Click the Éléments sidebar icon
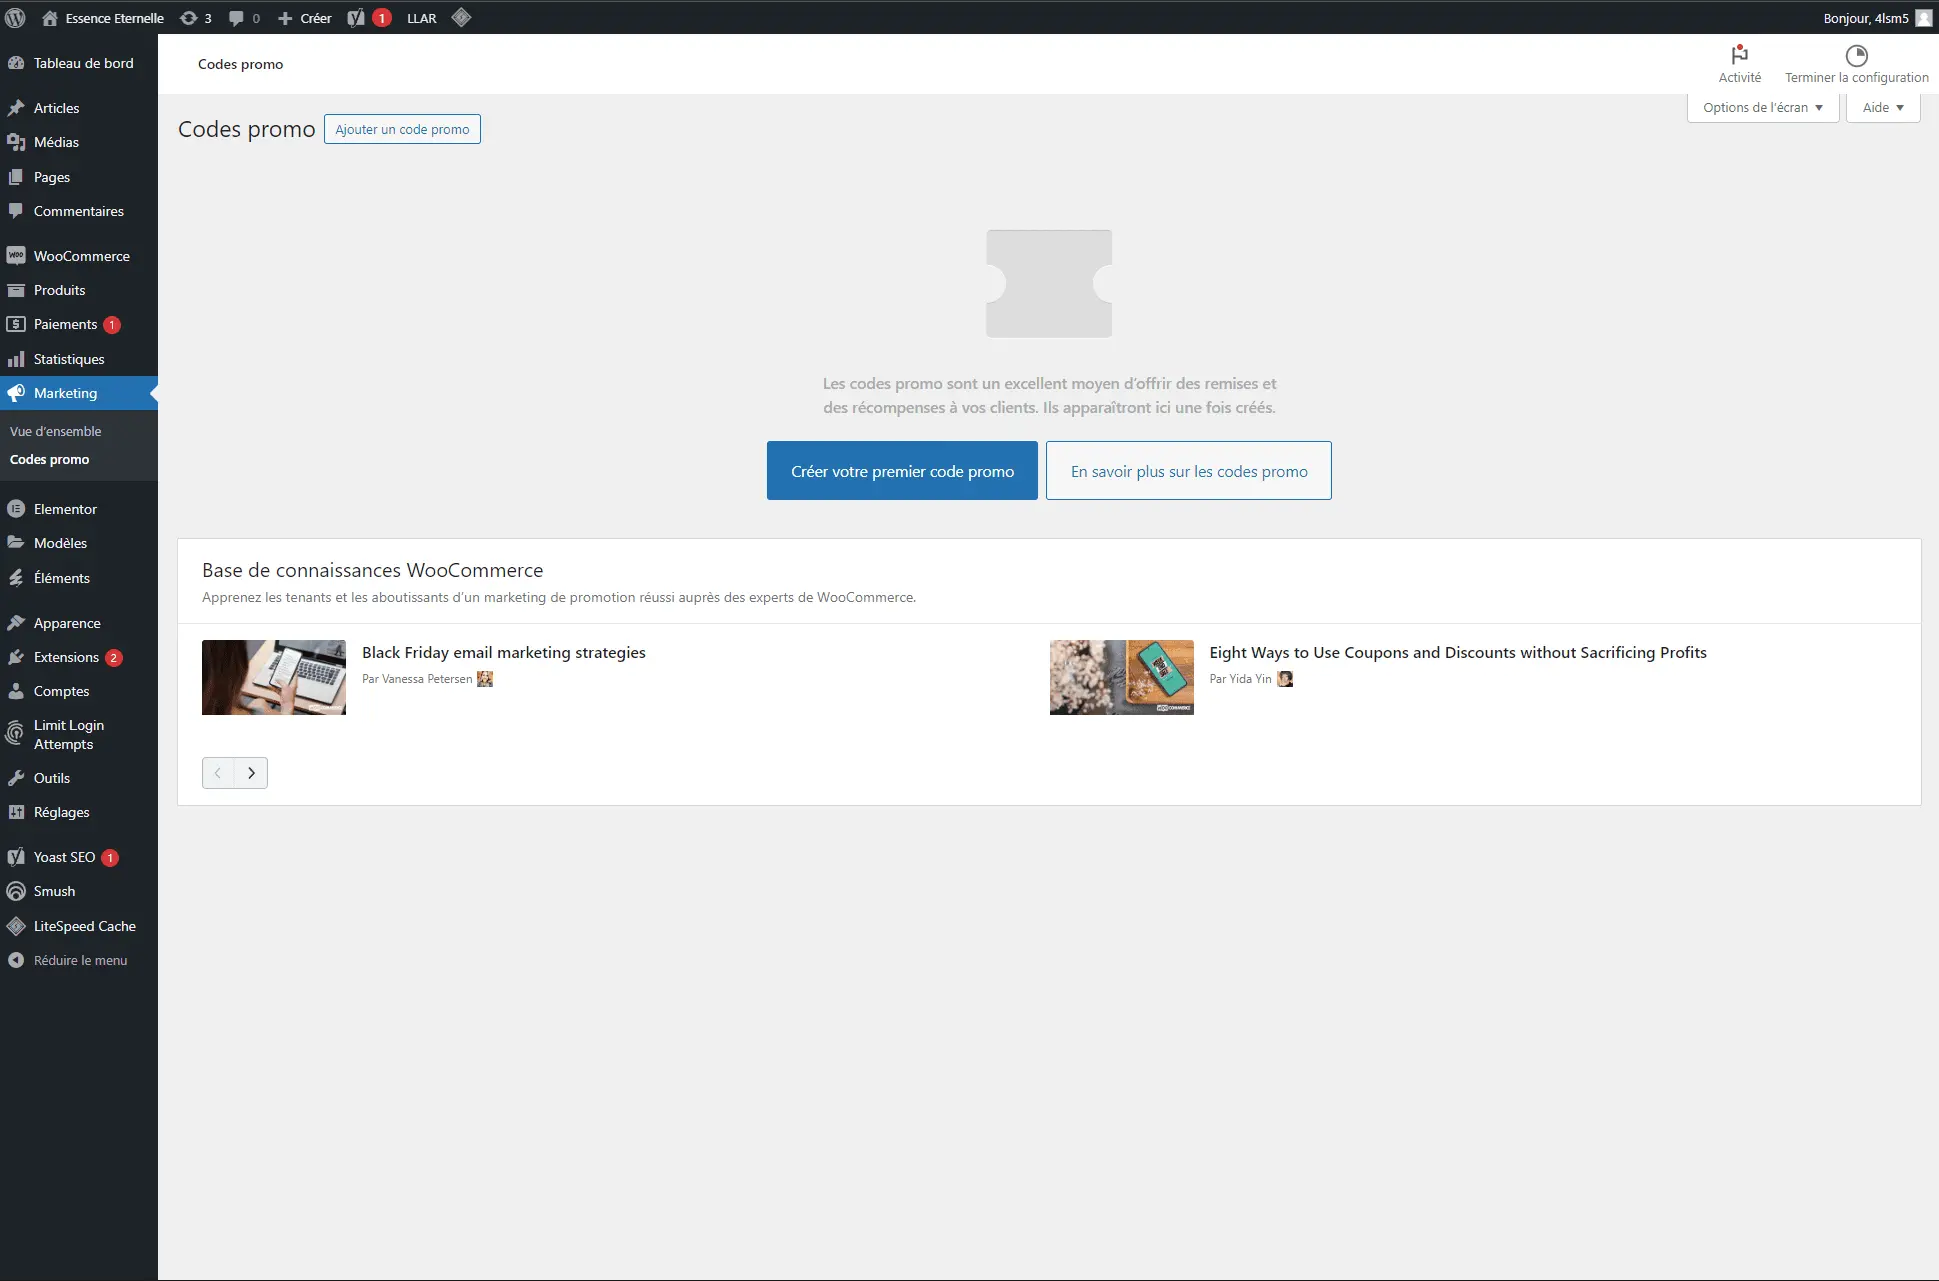 [16, 578]
